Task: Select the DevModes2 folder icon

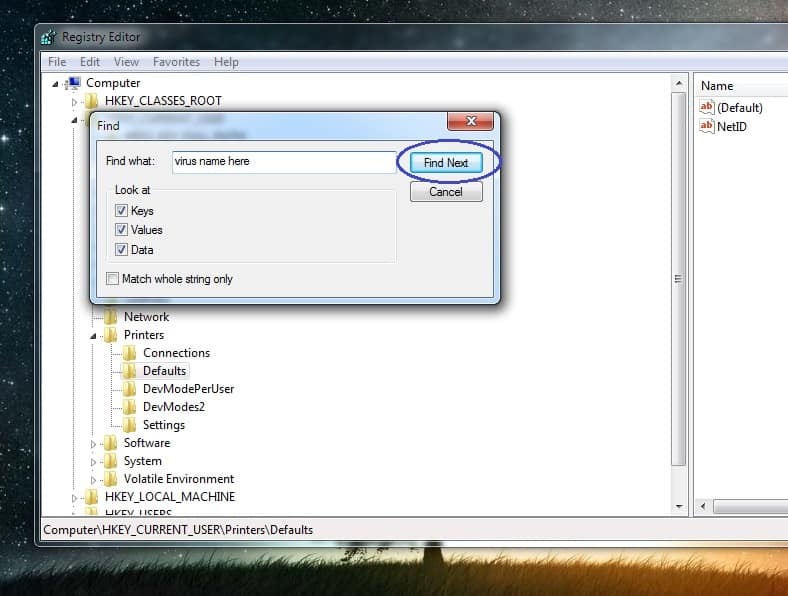Action: click(130, 407)
